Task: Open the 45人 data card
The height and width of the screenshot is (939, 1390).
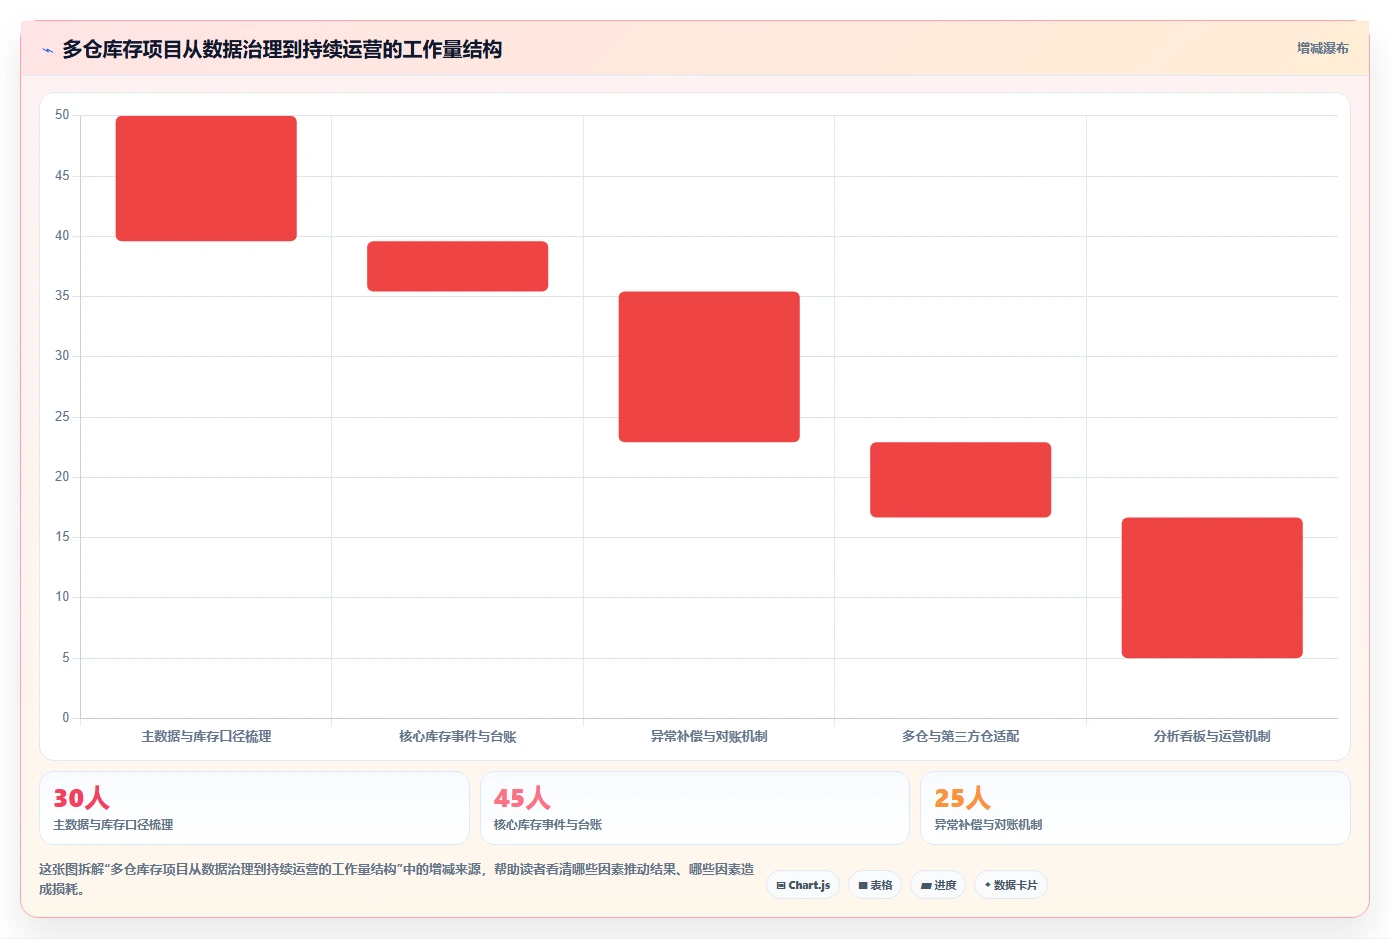Action: [x=695, y=808]
